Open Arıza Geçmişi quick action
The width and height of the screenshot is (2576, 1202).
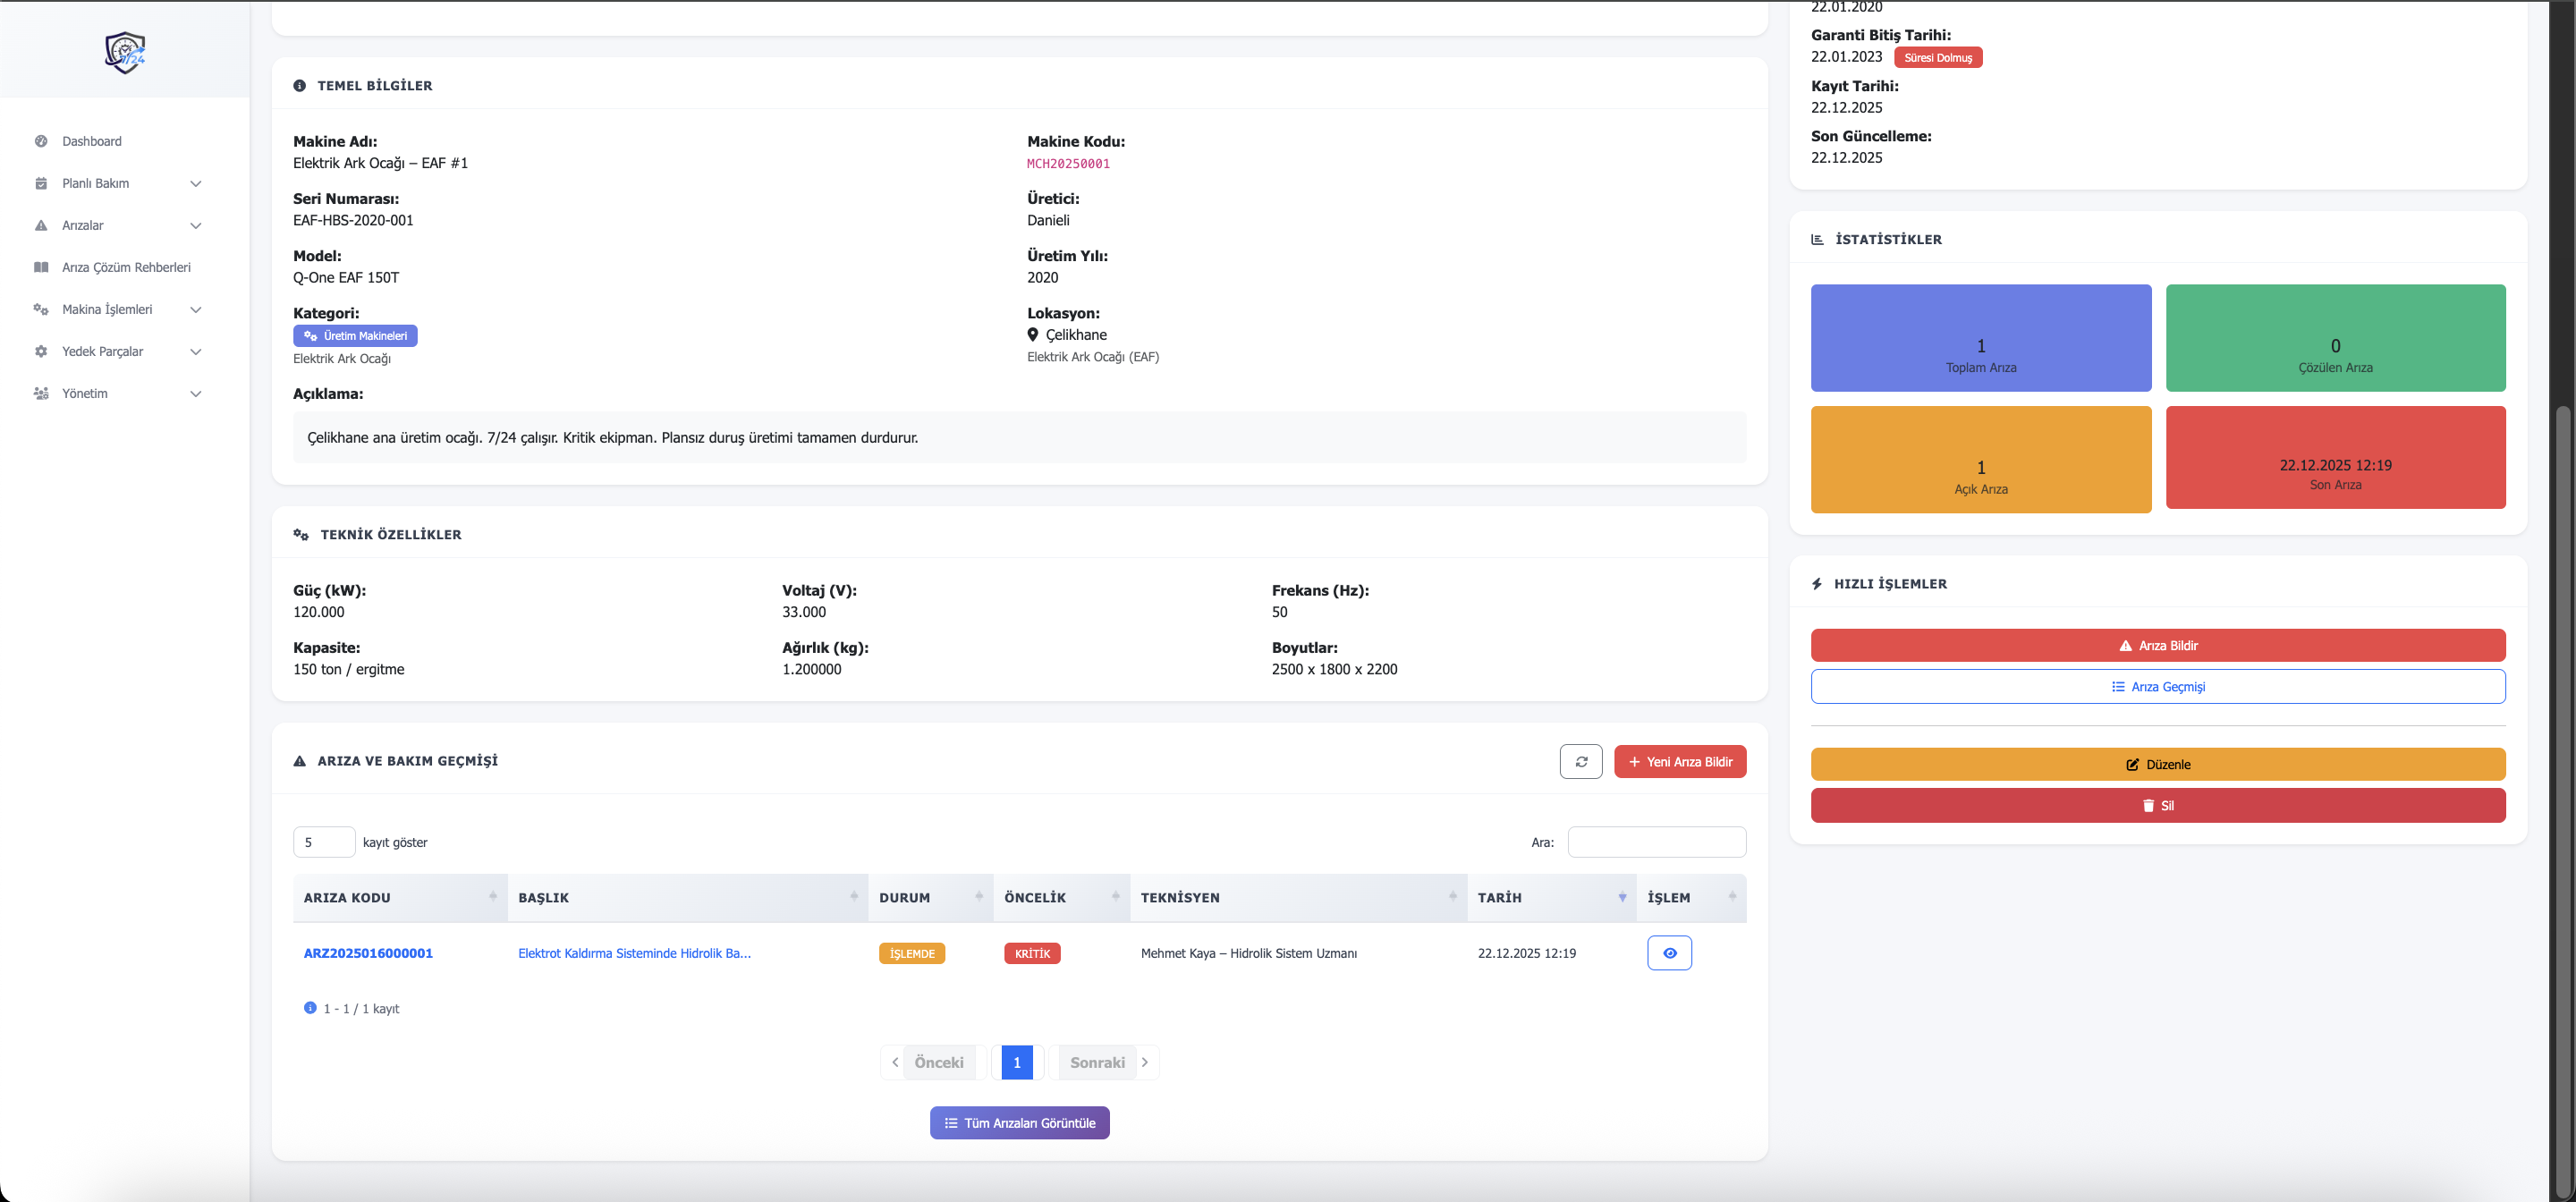point(2157,686)
